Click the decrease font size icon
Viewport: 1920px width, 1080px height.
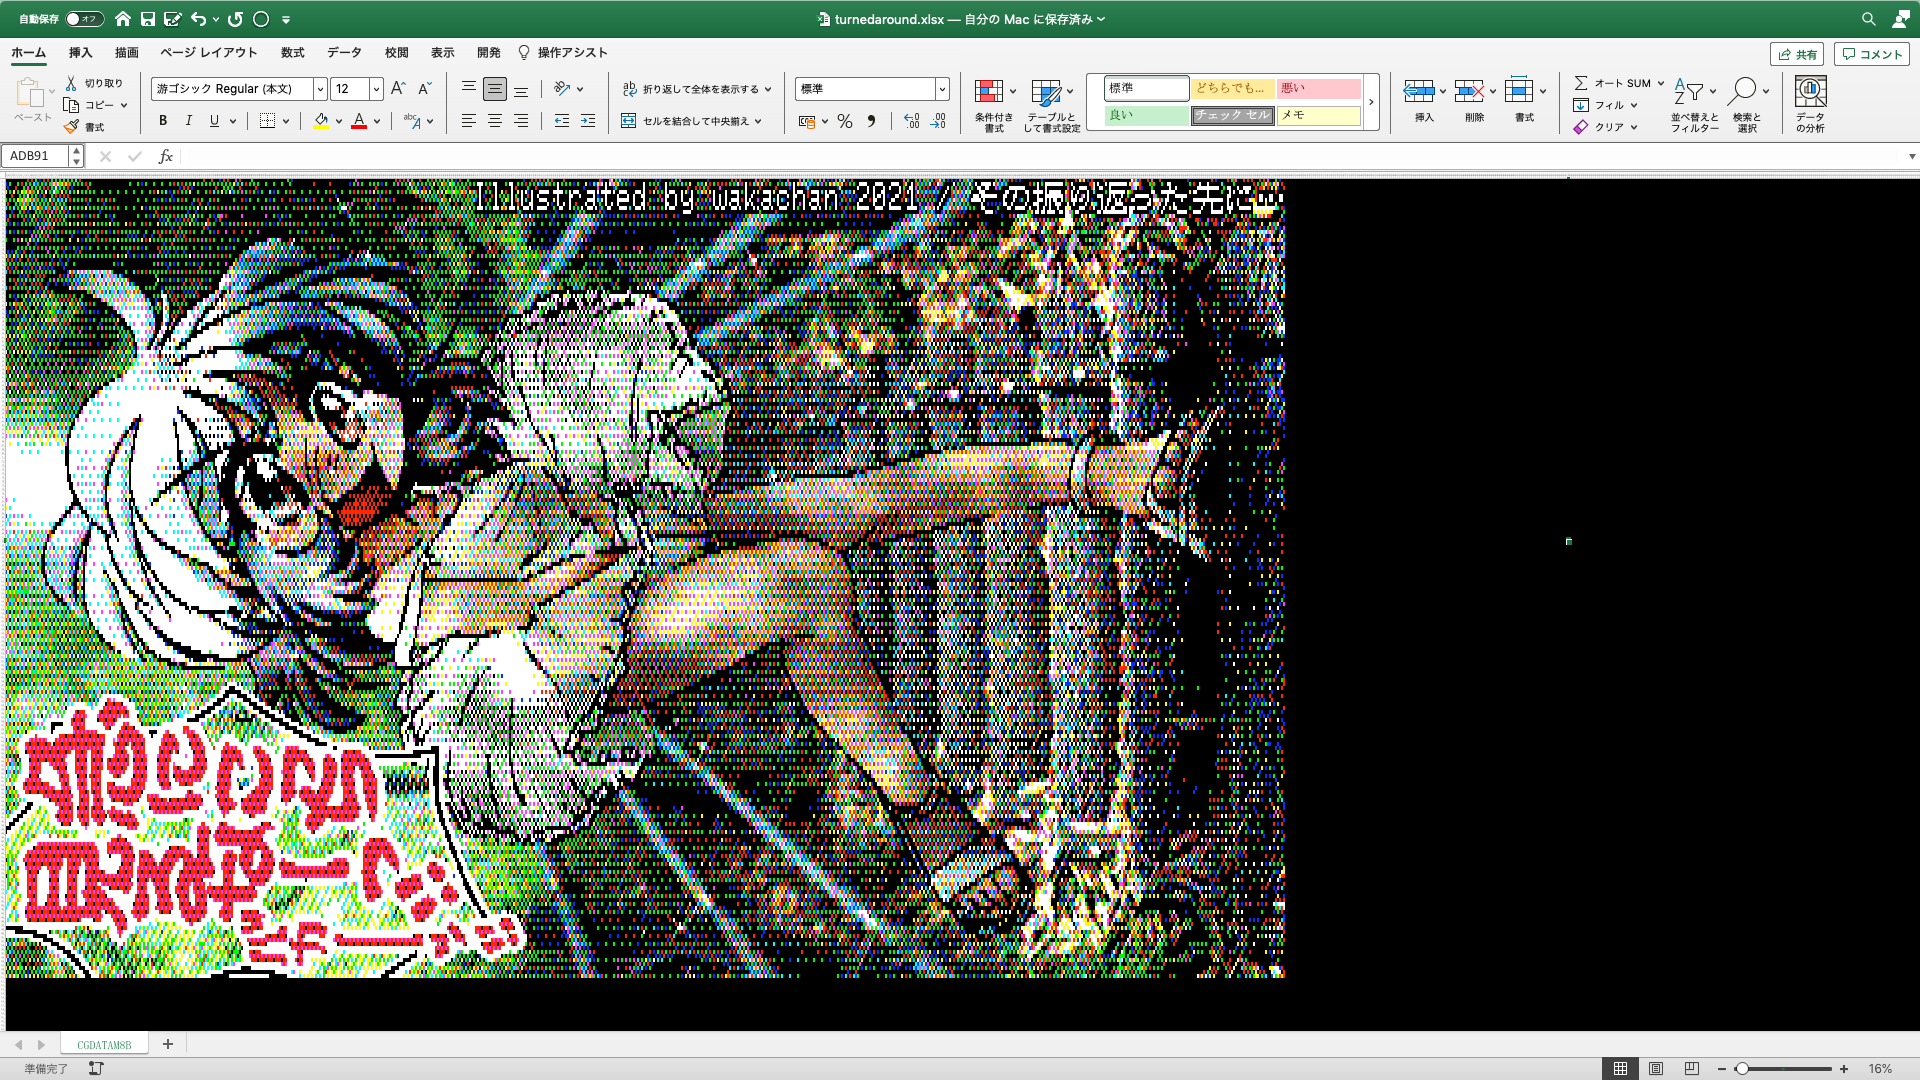424,89
